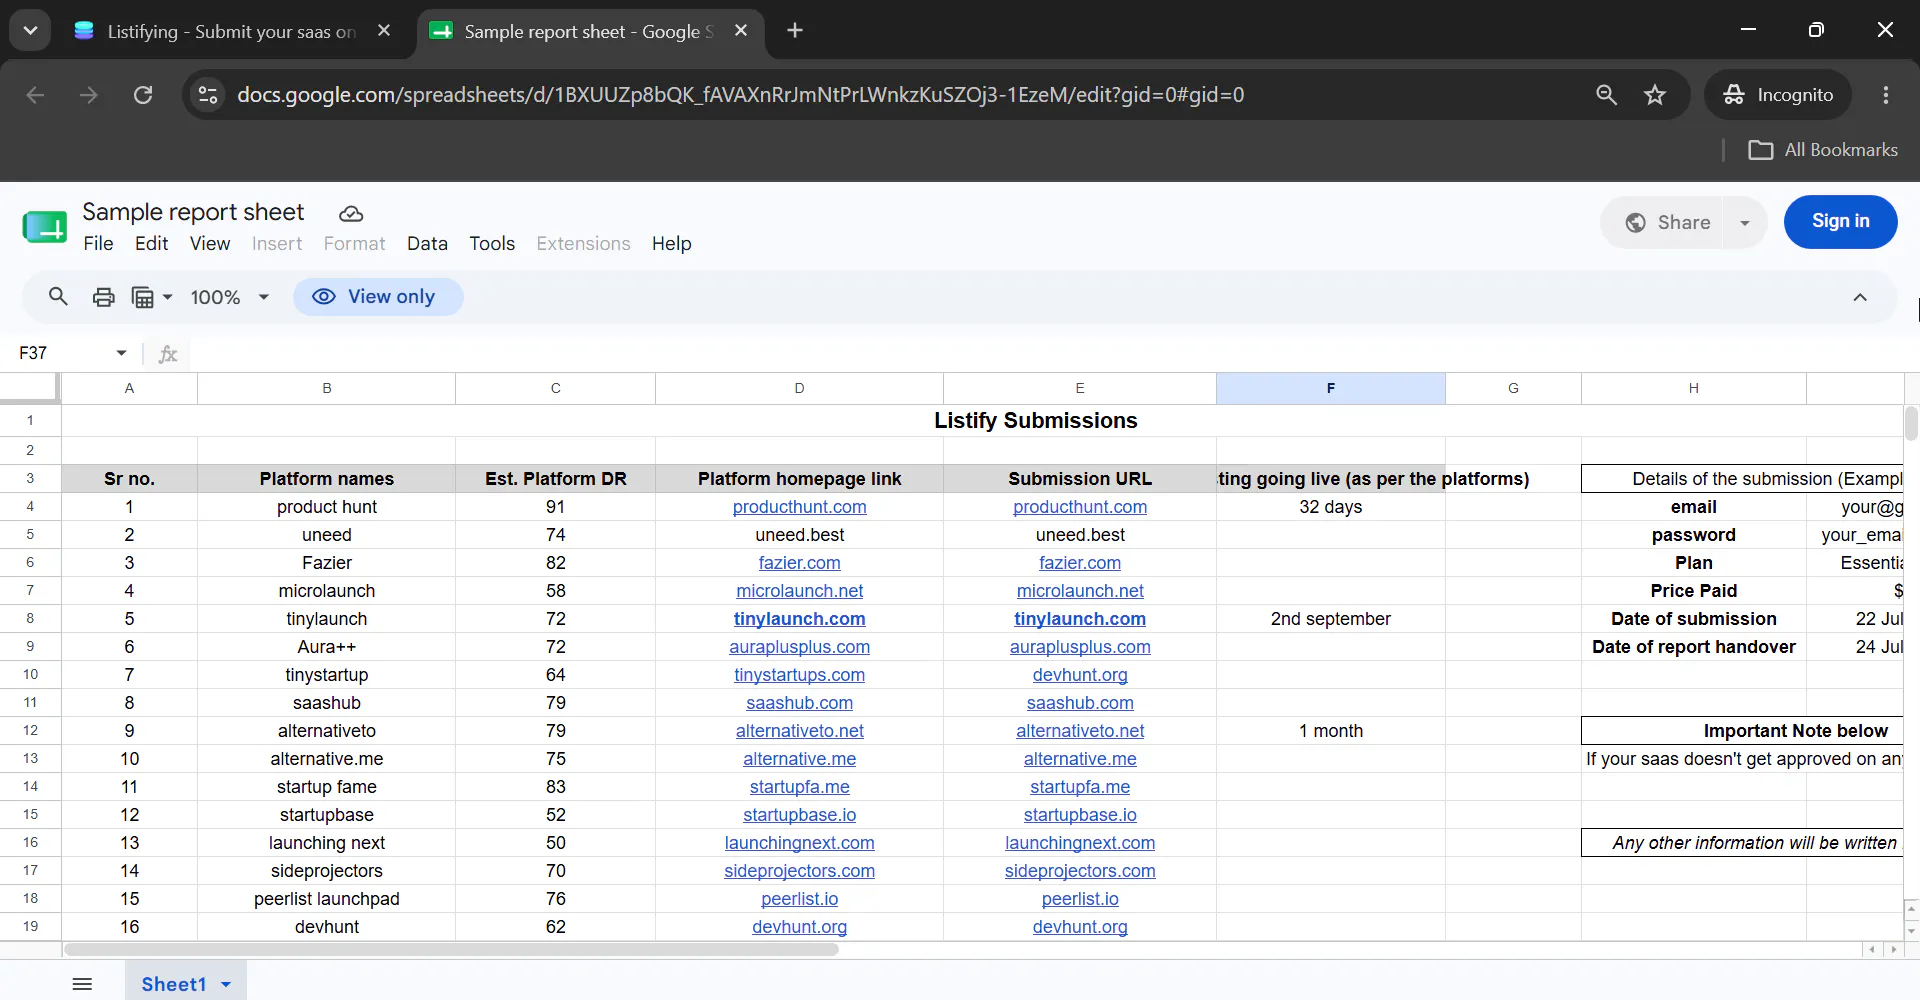
Task: Expand the Name box dropdown arrow
Action: click(121, 353)
